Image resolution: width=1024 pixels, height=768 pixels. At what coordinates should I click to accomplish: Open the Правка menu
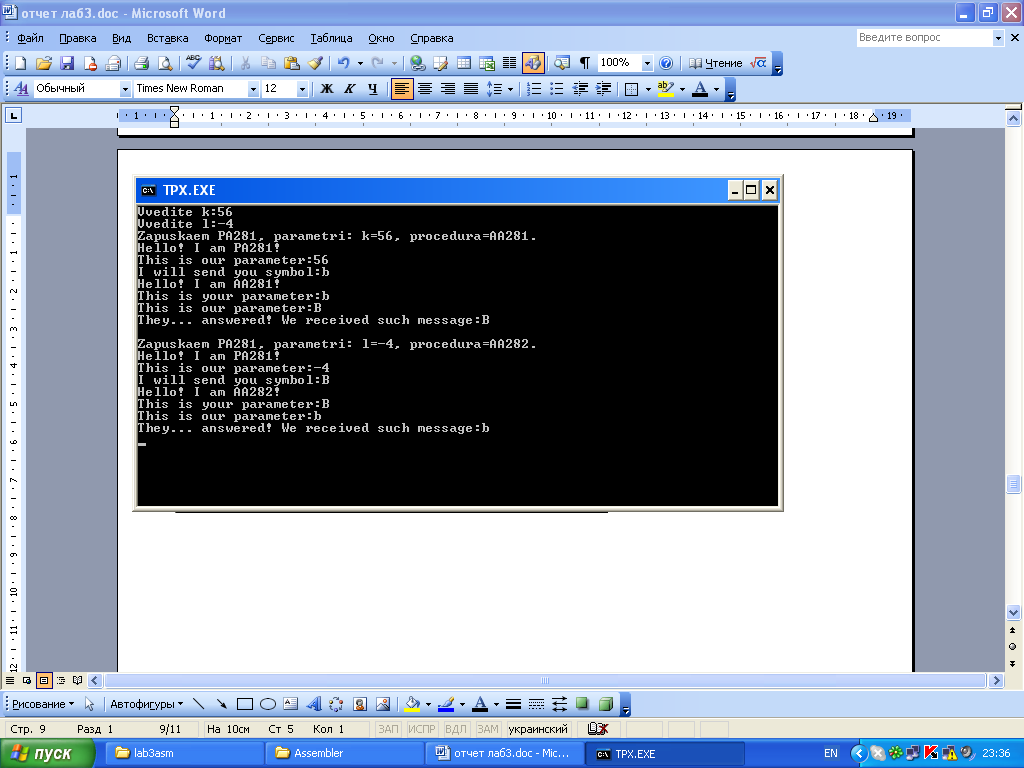tap(78, 38)
